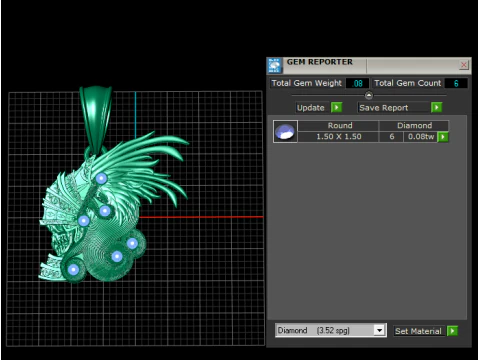Click the green arrow at end of 0.08tw row

point(443,137)
